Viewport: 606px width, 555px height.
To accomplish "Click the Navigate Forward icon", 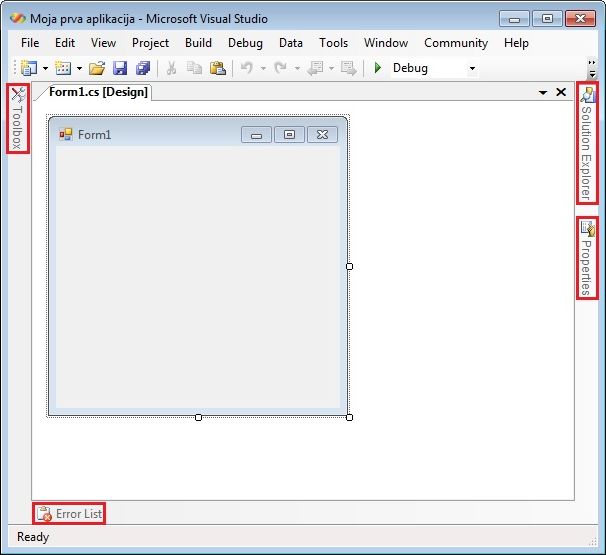I will pos(349,68).
